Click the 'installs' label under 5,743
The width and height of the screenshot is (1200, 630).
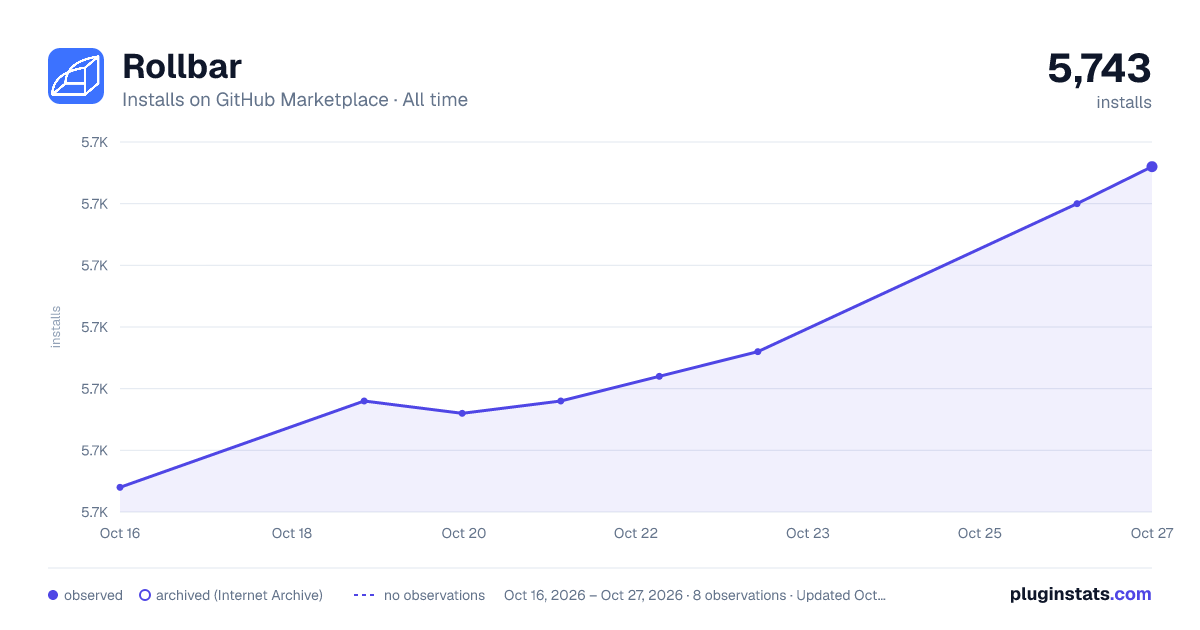click(1124, 102)
